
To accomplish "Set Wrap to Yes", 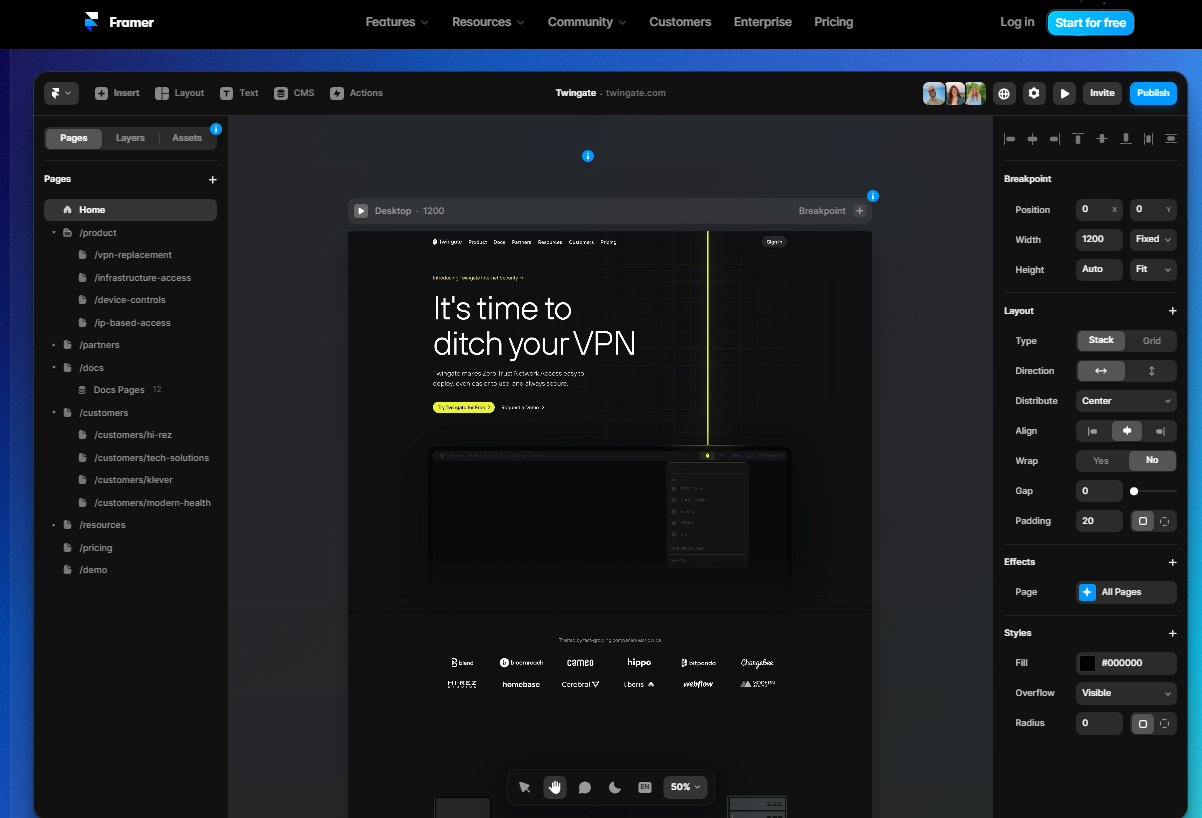I will click(1101, 460).
